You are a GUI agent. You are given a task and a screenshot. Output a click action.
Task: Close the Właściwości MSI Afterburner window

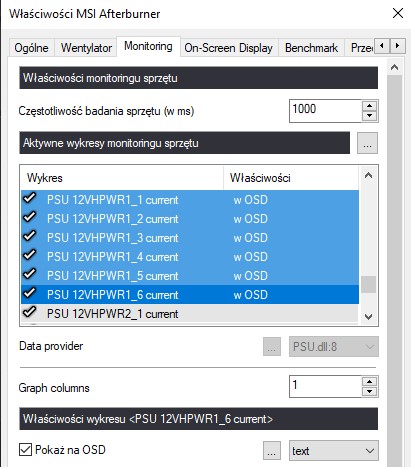(x=398, y=13)
